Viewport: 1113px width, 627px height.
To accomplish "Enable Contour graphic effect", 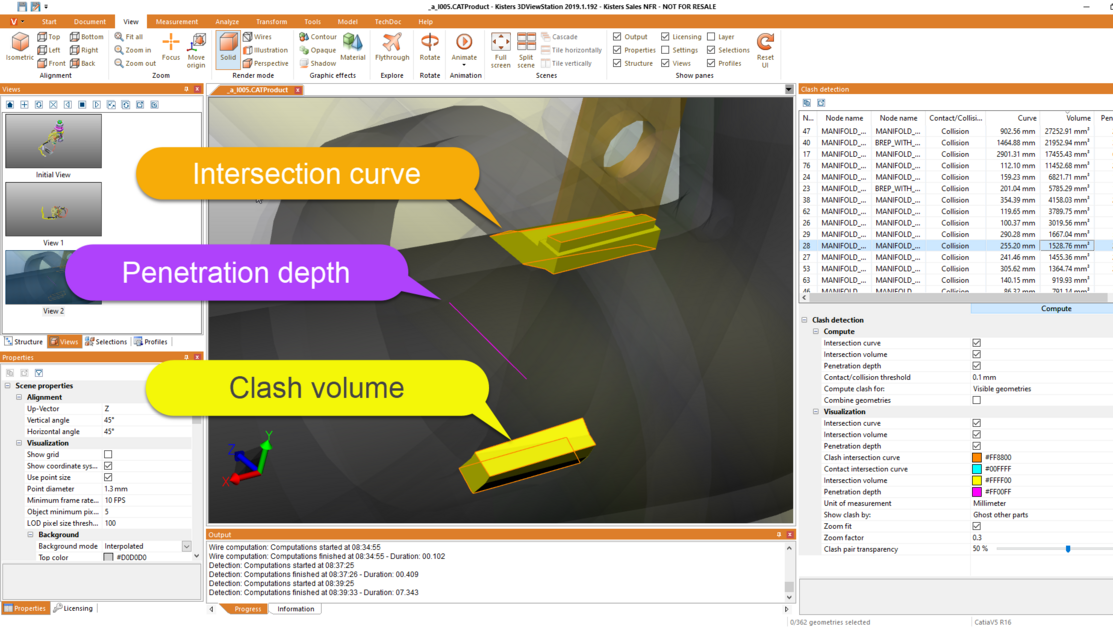I will tap(317, 37).
